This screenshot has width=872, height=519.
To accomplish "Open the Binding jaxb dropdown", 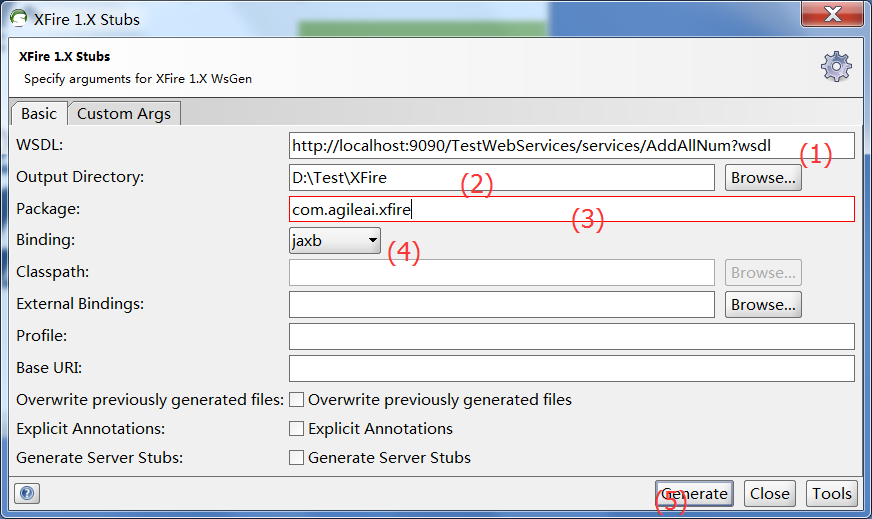I will (335, 240).
